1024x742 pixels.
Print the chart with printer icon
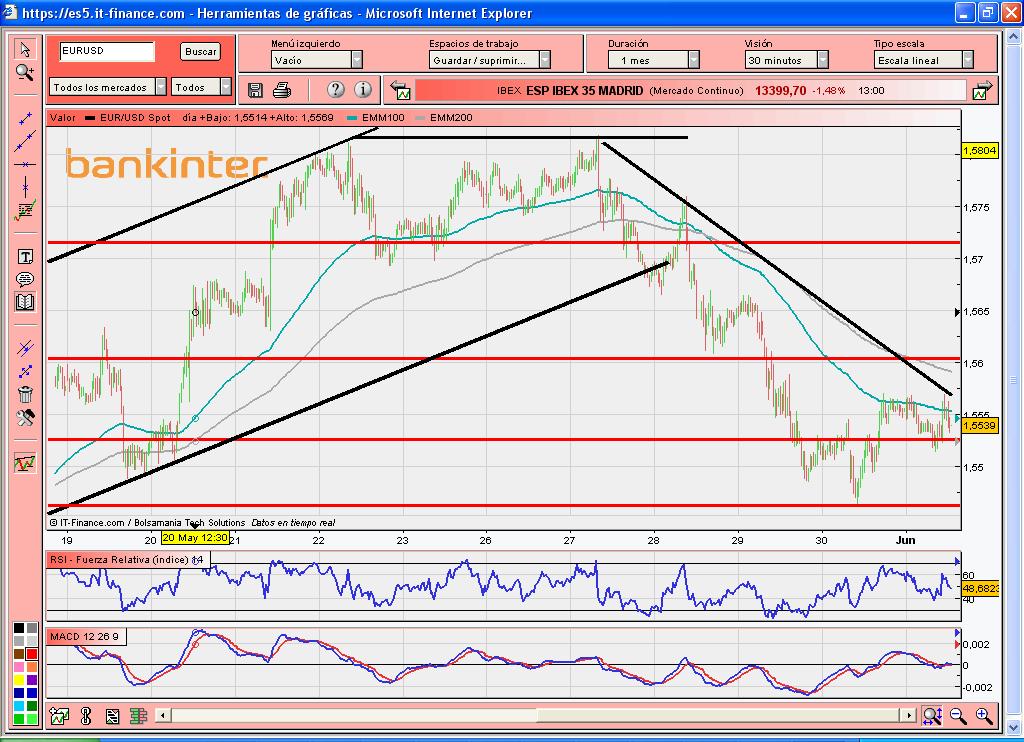click(x=282, y=90)
